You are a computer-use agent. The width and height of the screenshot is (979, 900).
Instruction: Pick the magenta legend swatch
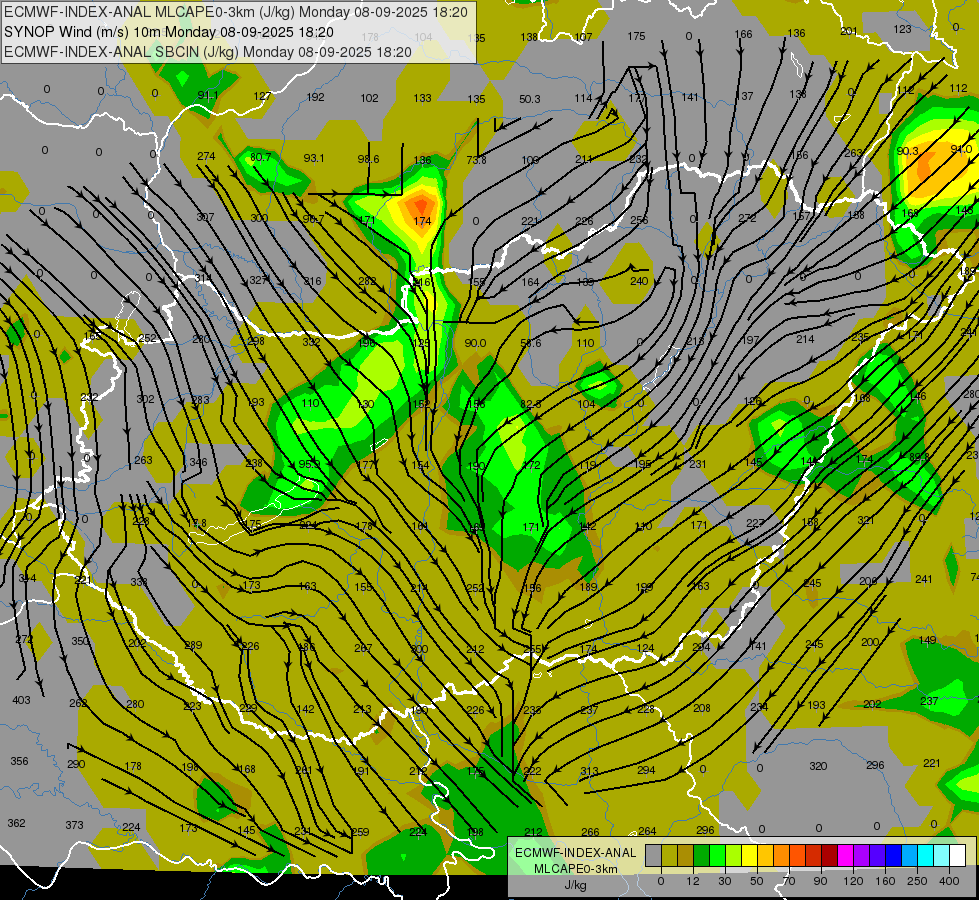[846, 855]
